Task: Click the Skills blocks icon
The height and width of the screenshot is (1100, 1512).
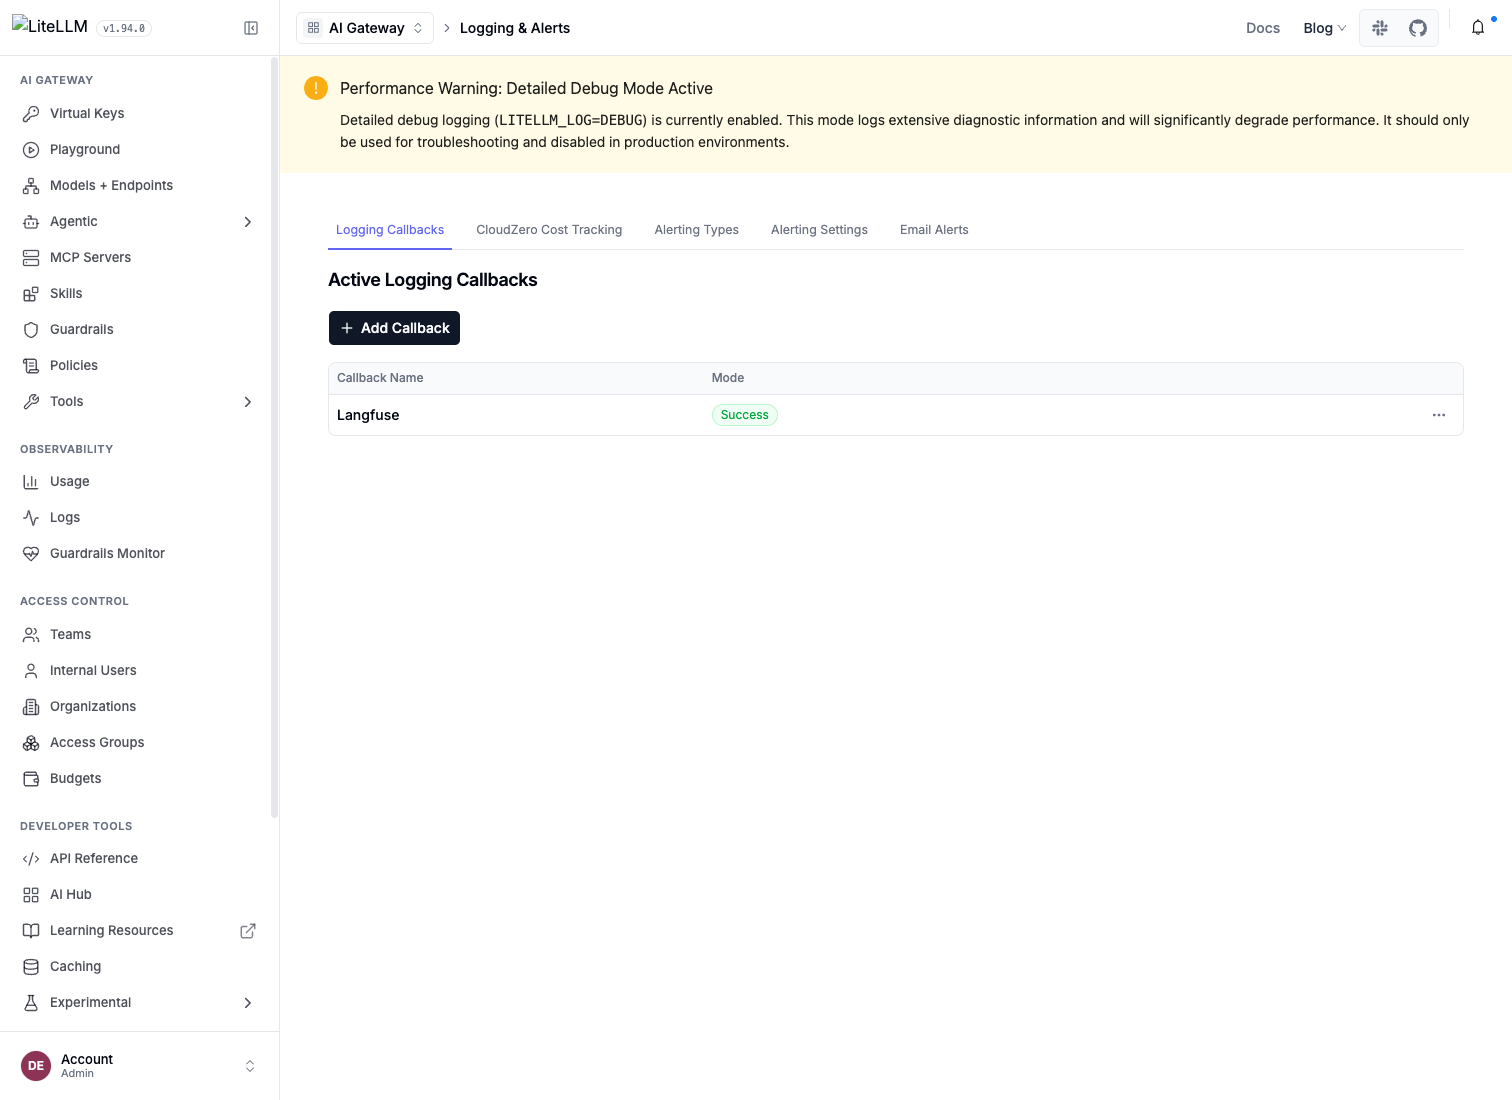Action: [x=31, y=294]
